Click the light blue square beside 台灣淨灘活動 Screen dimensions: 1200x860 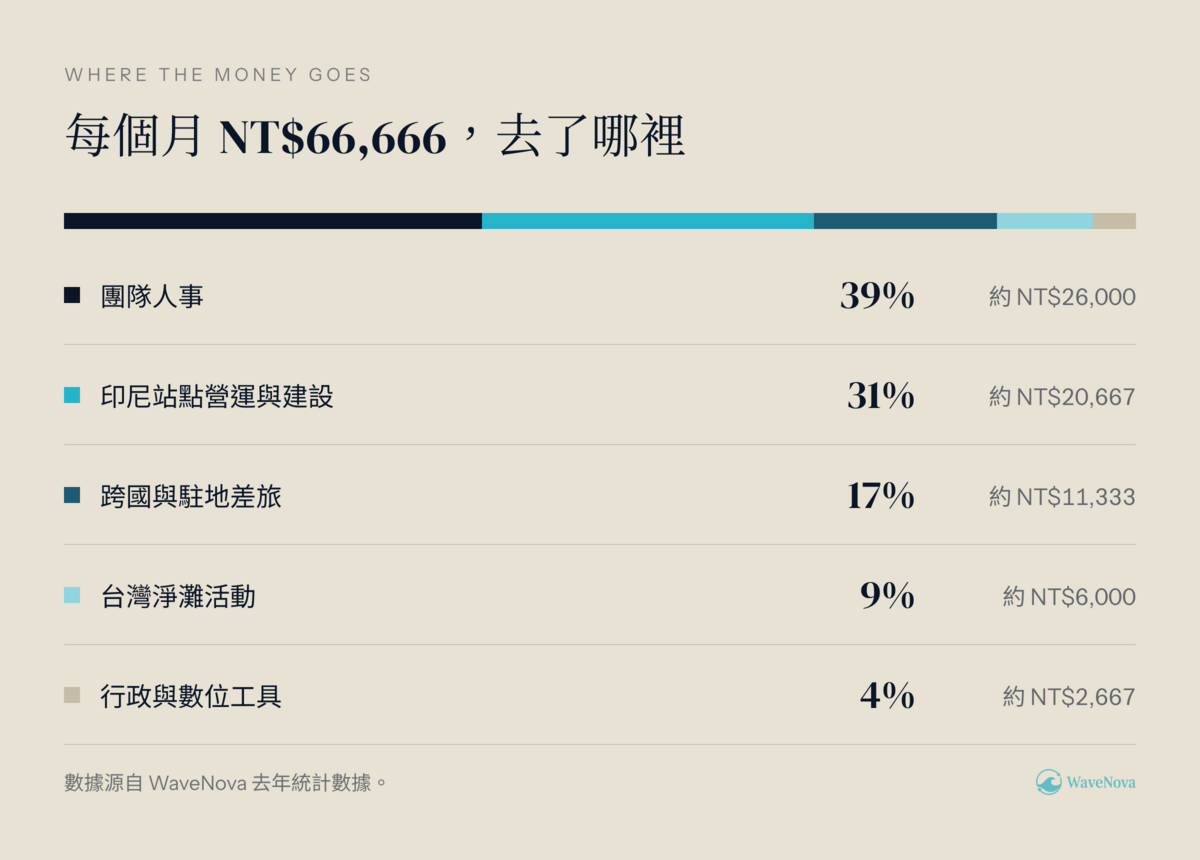[x=72, y=595]
